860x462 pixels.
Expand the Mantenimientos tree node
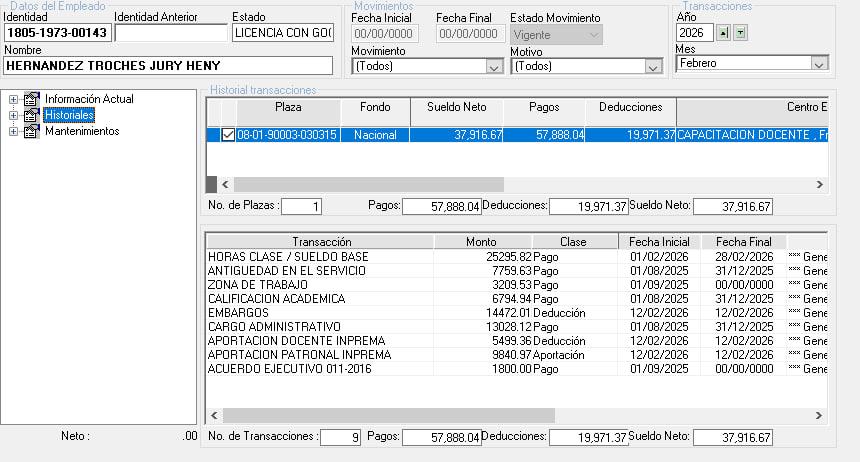14,131
